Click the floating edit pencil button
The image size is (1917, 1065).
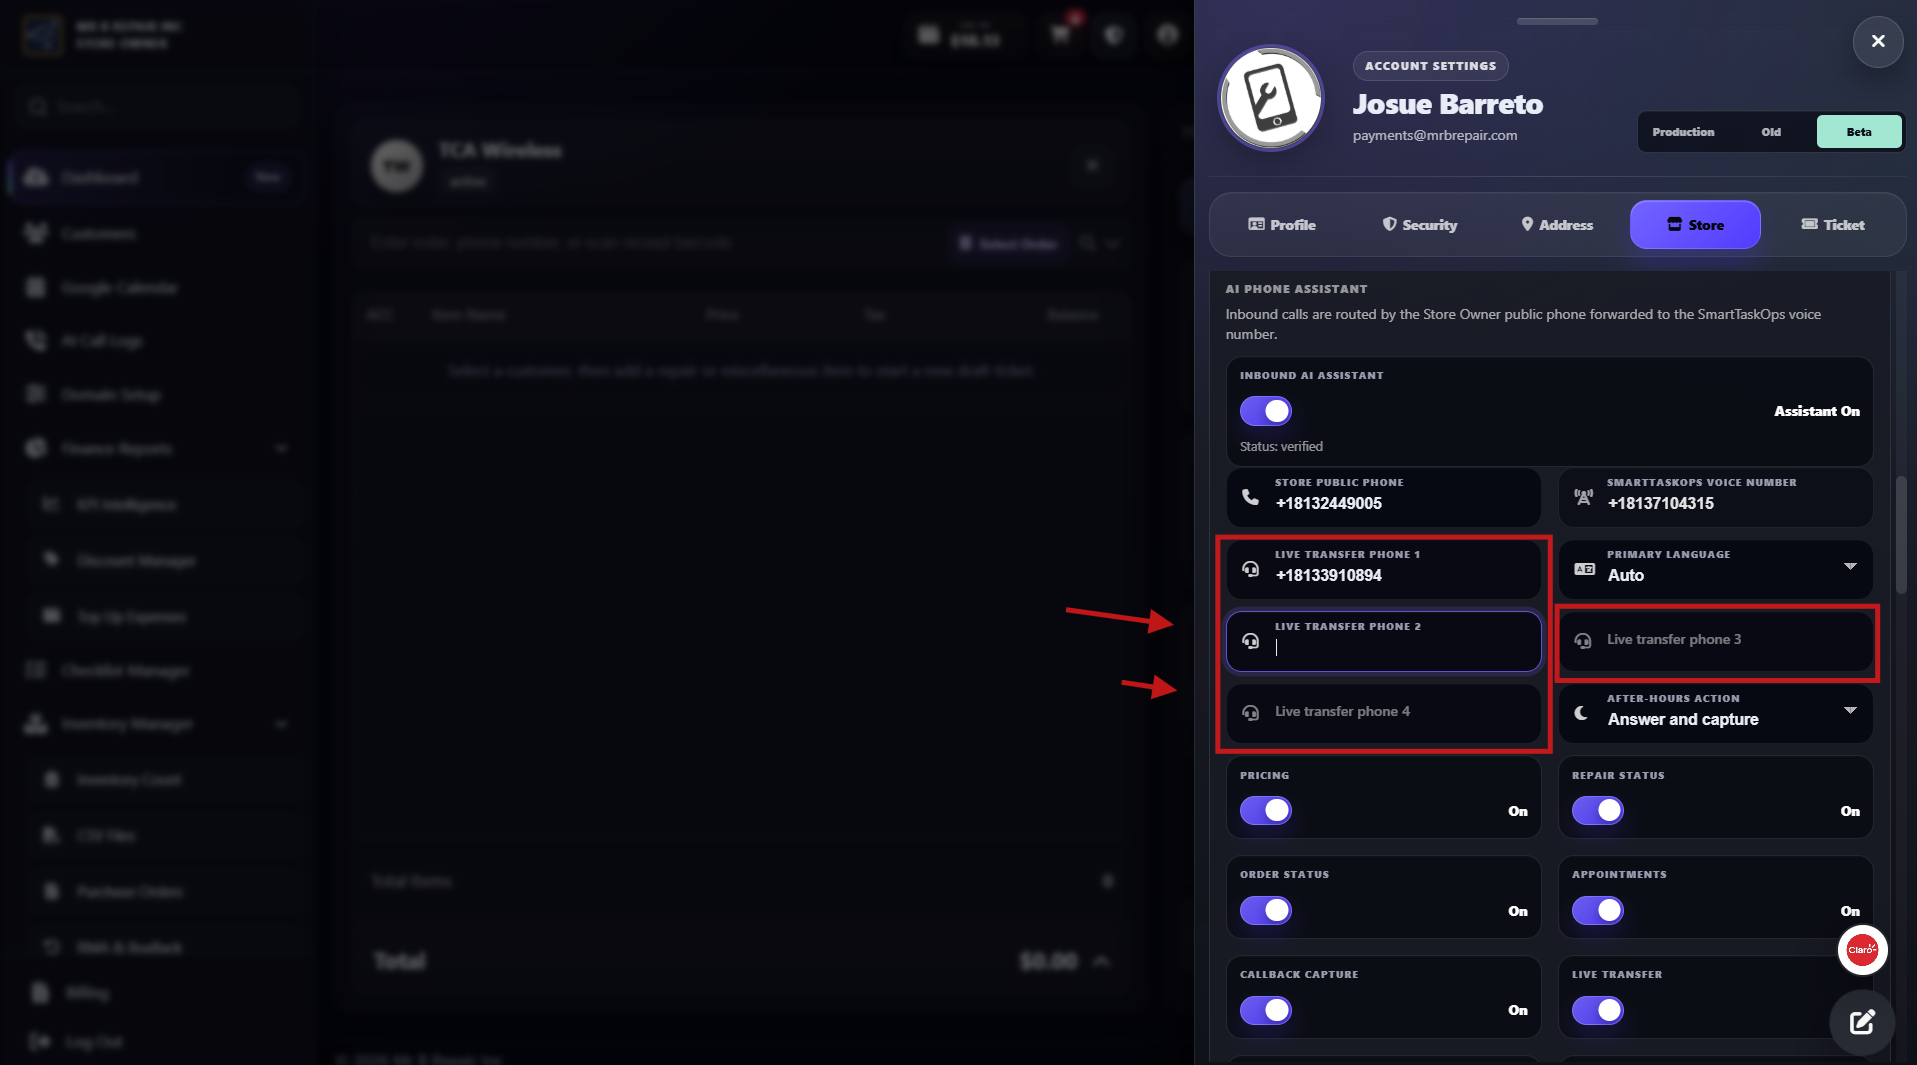click(x=1861, y=1022)
